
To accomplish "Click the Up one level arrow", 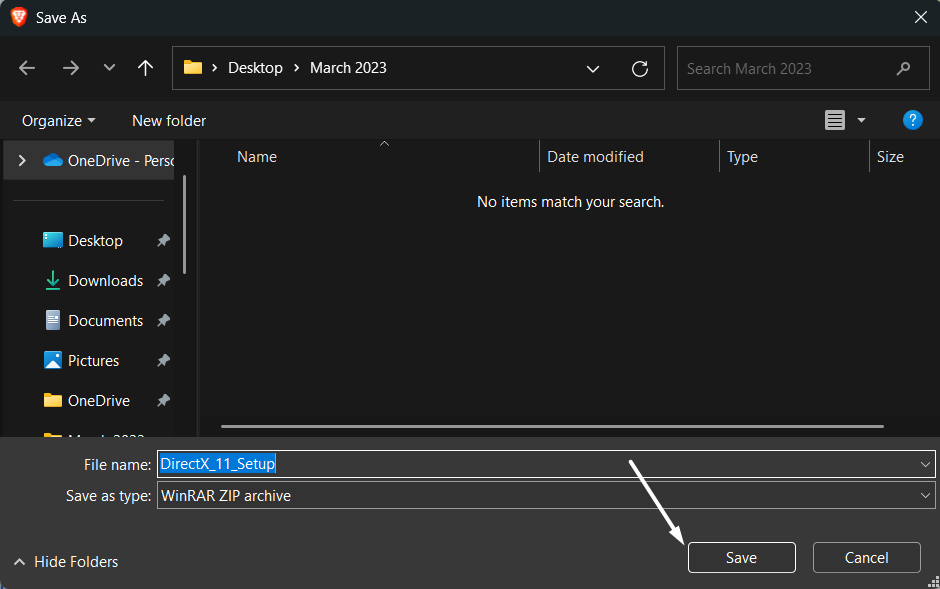I will (146, 68).
